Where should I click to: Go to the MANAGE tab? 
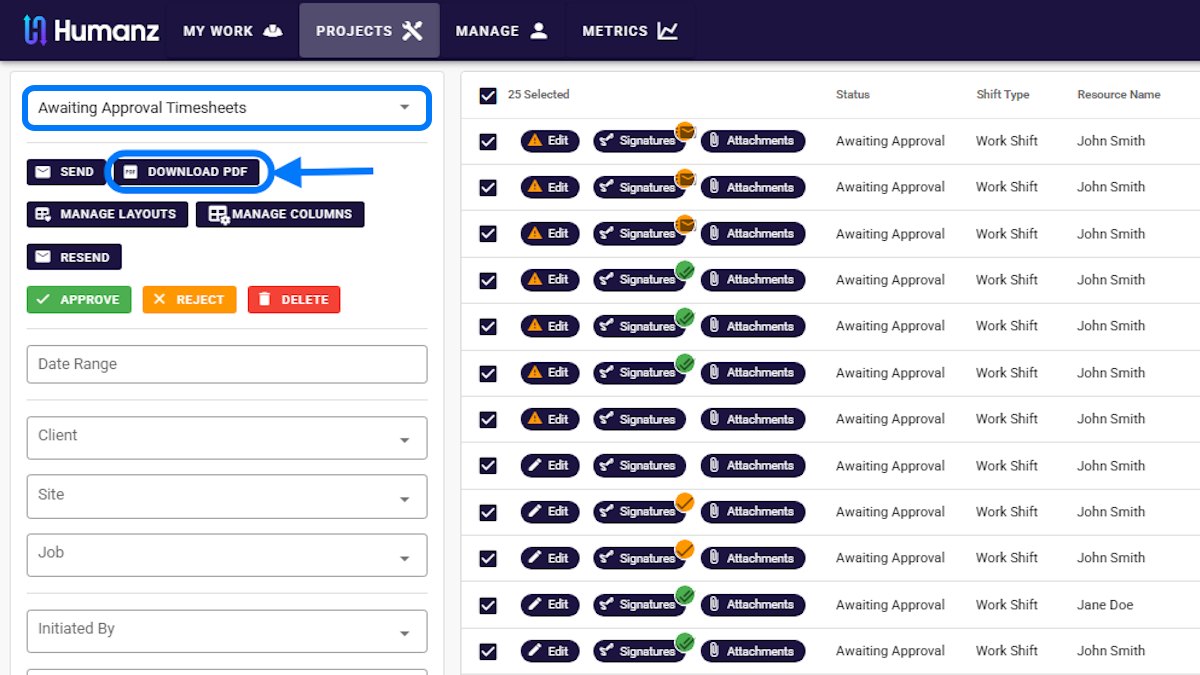click(502, 31)
